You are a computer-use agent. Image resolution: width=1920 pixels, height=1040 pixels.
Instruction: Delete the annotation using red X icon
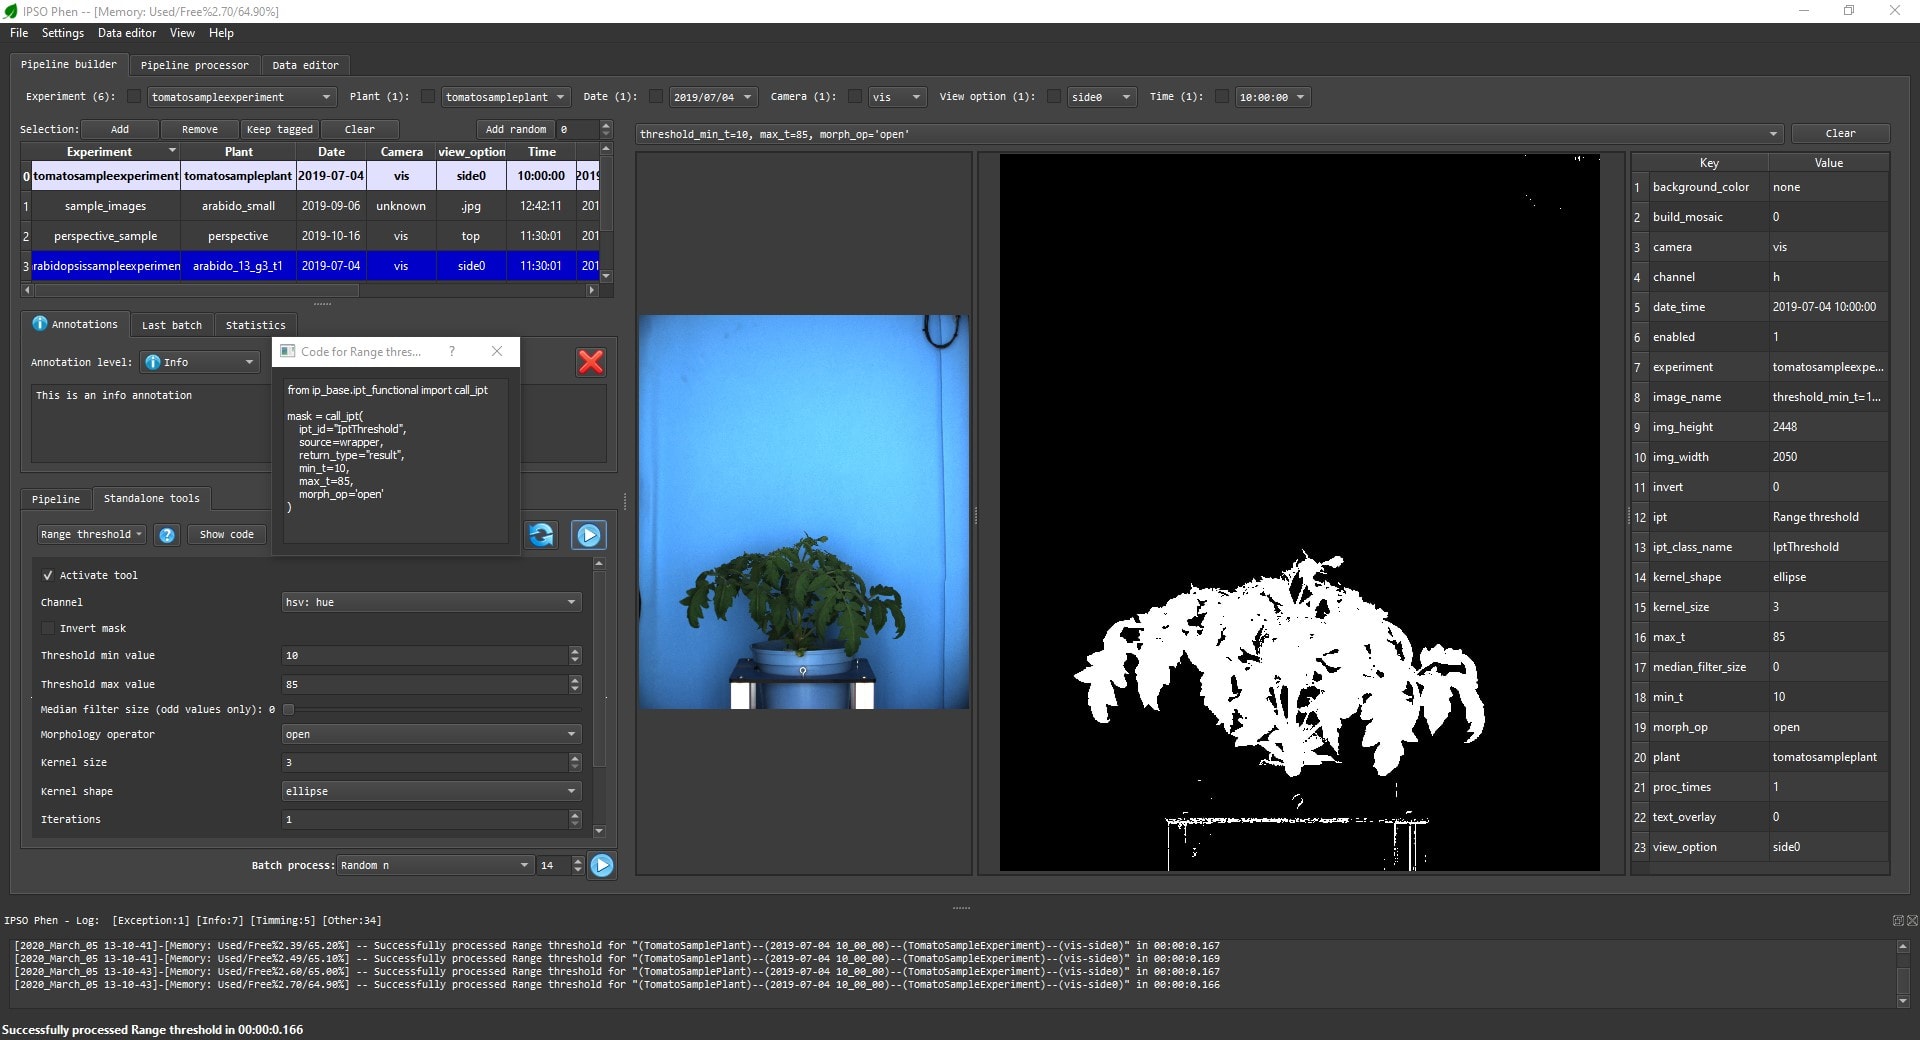[590, 362]
